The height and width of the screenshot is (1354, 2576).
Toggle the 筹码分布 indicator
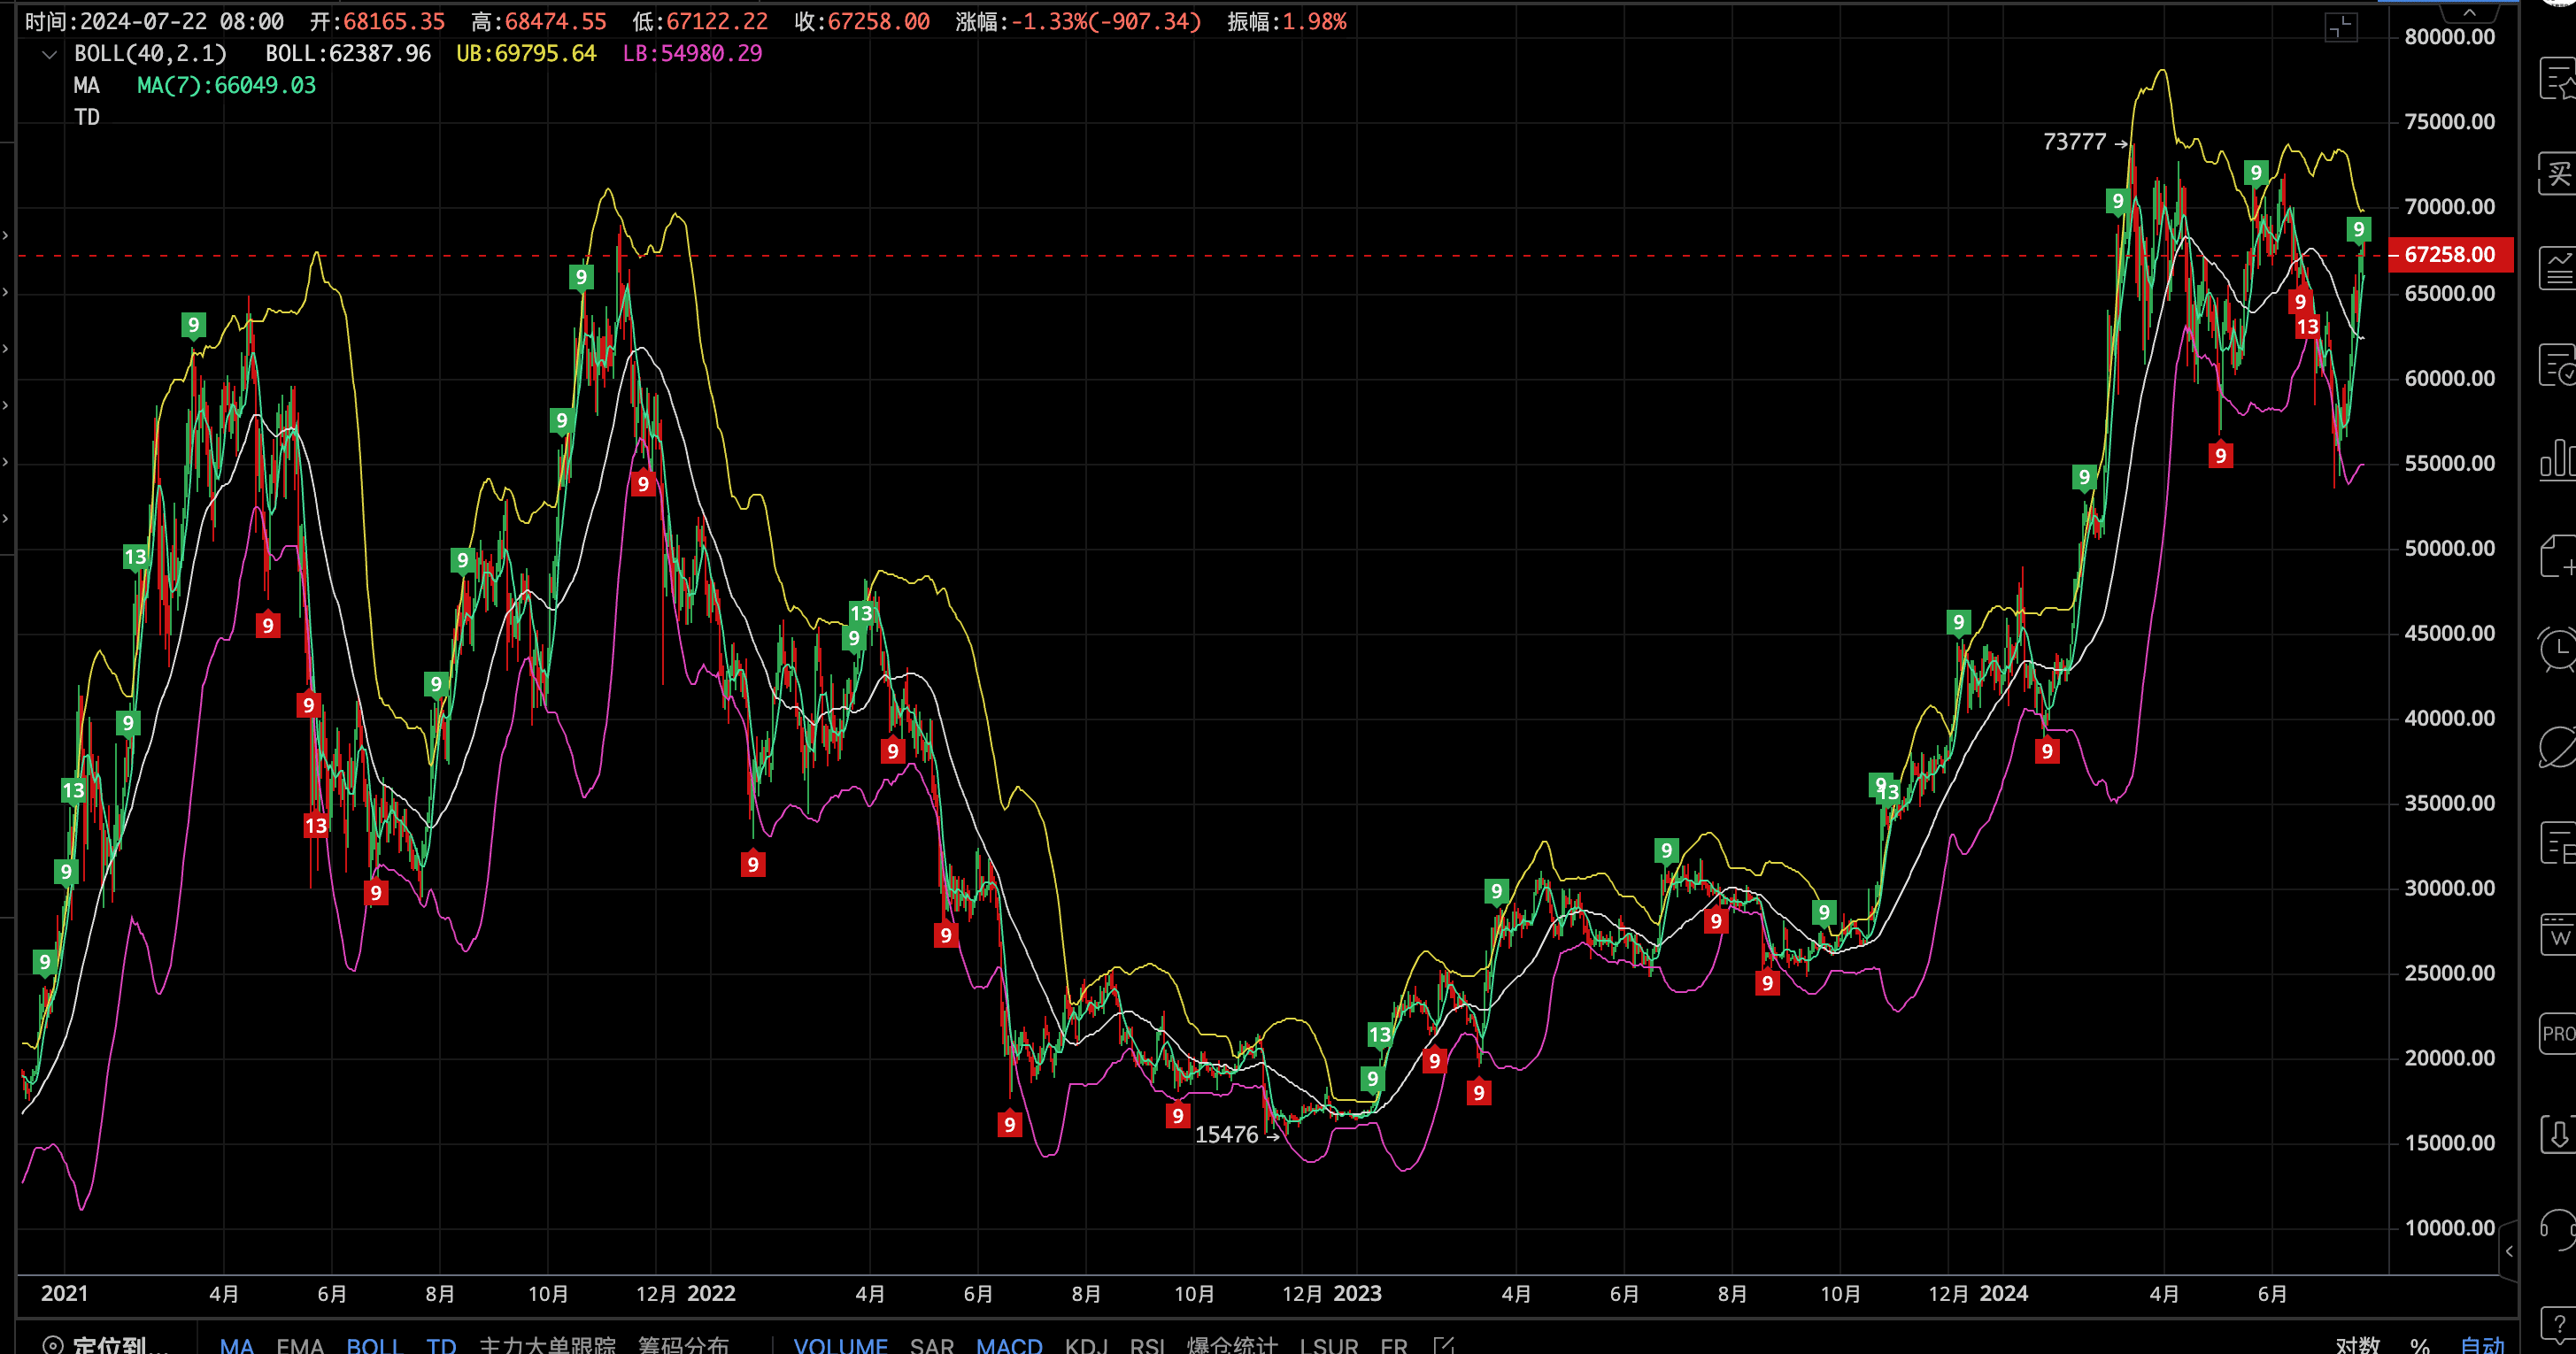[683, 1345]
